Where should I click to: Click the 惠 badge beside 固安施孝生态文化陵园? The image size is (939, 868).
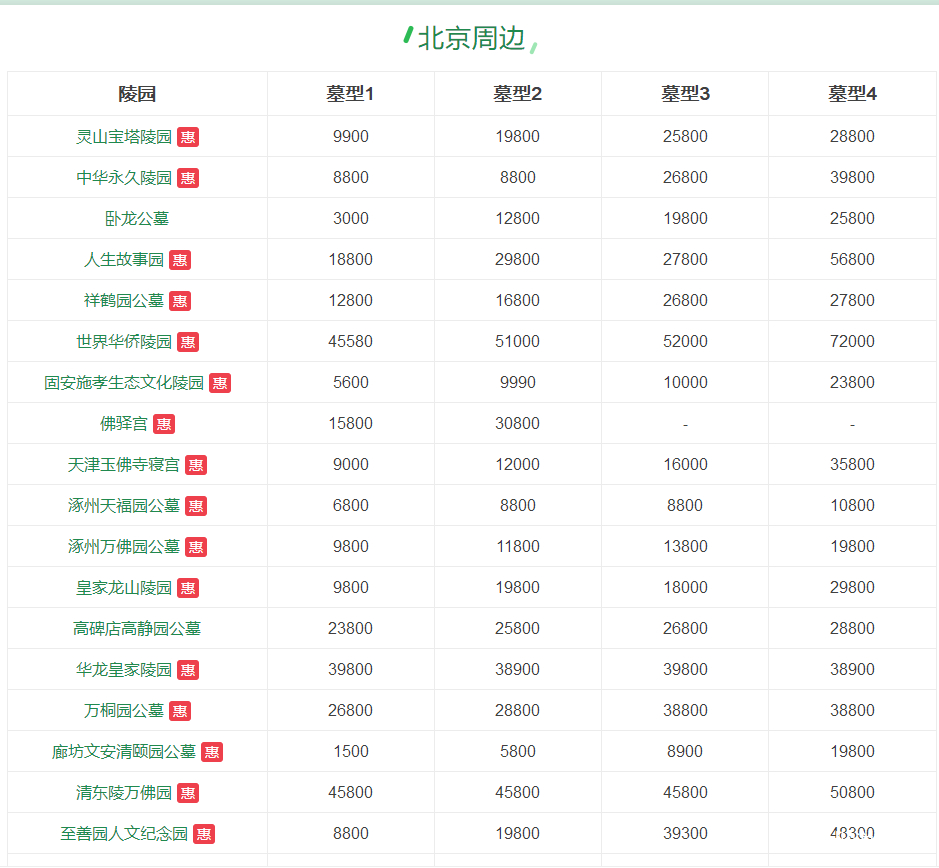tap(220, 383)
